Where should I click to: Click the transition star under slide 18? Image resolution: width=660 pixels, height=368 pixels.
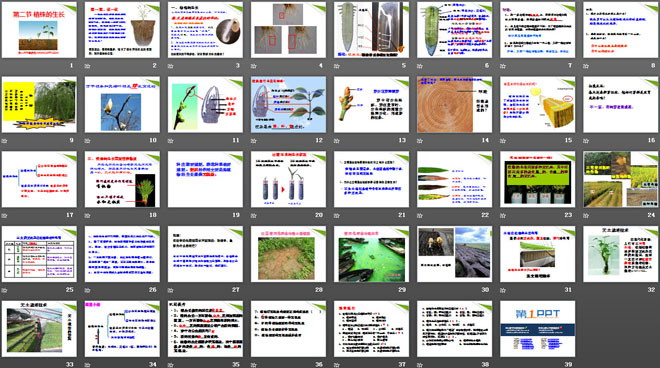click(x=88, y=215)
